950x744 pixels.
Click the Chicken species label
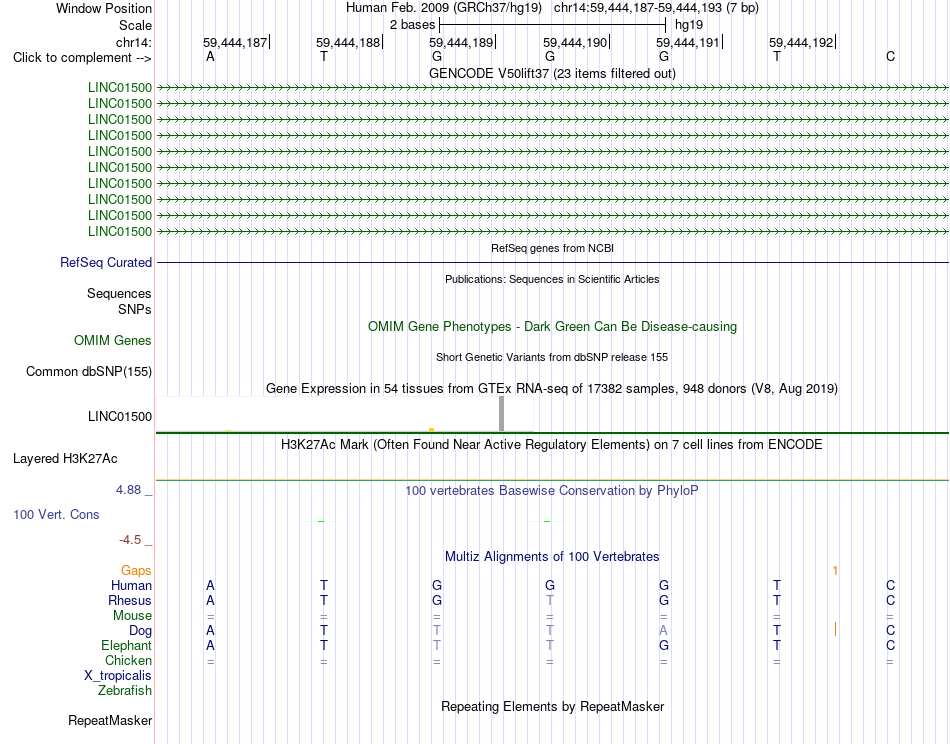[x=128, y=660]
